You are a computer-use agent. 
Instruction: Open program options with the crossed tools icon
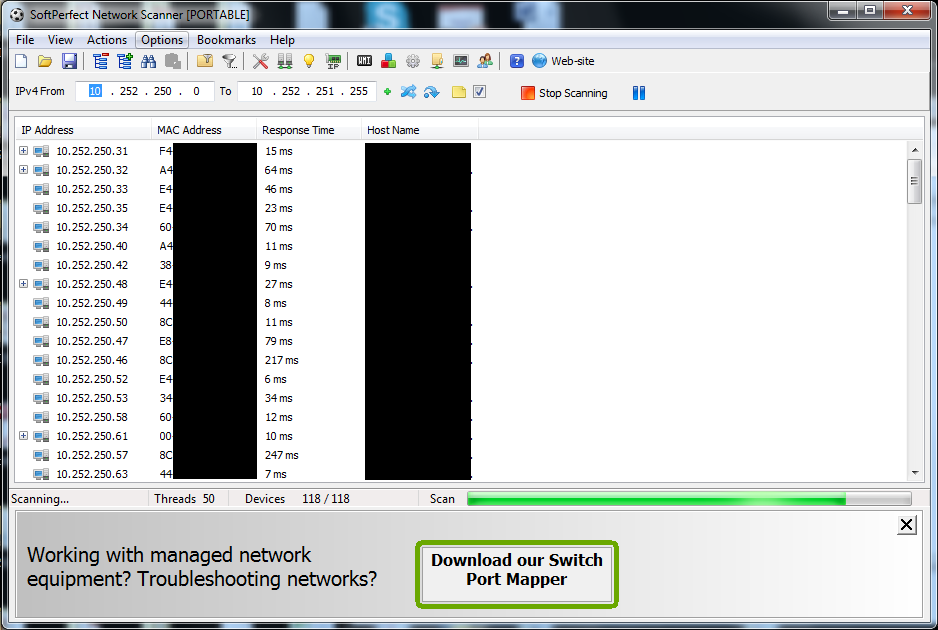click(260, 61)
